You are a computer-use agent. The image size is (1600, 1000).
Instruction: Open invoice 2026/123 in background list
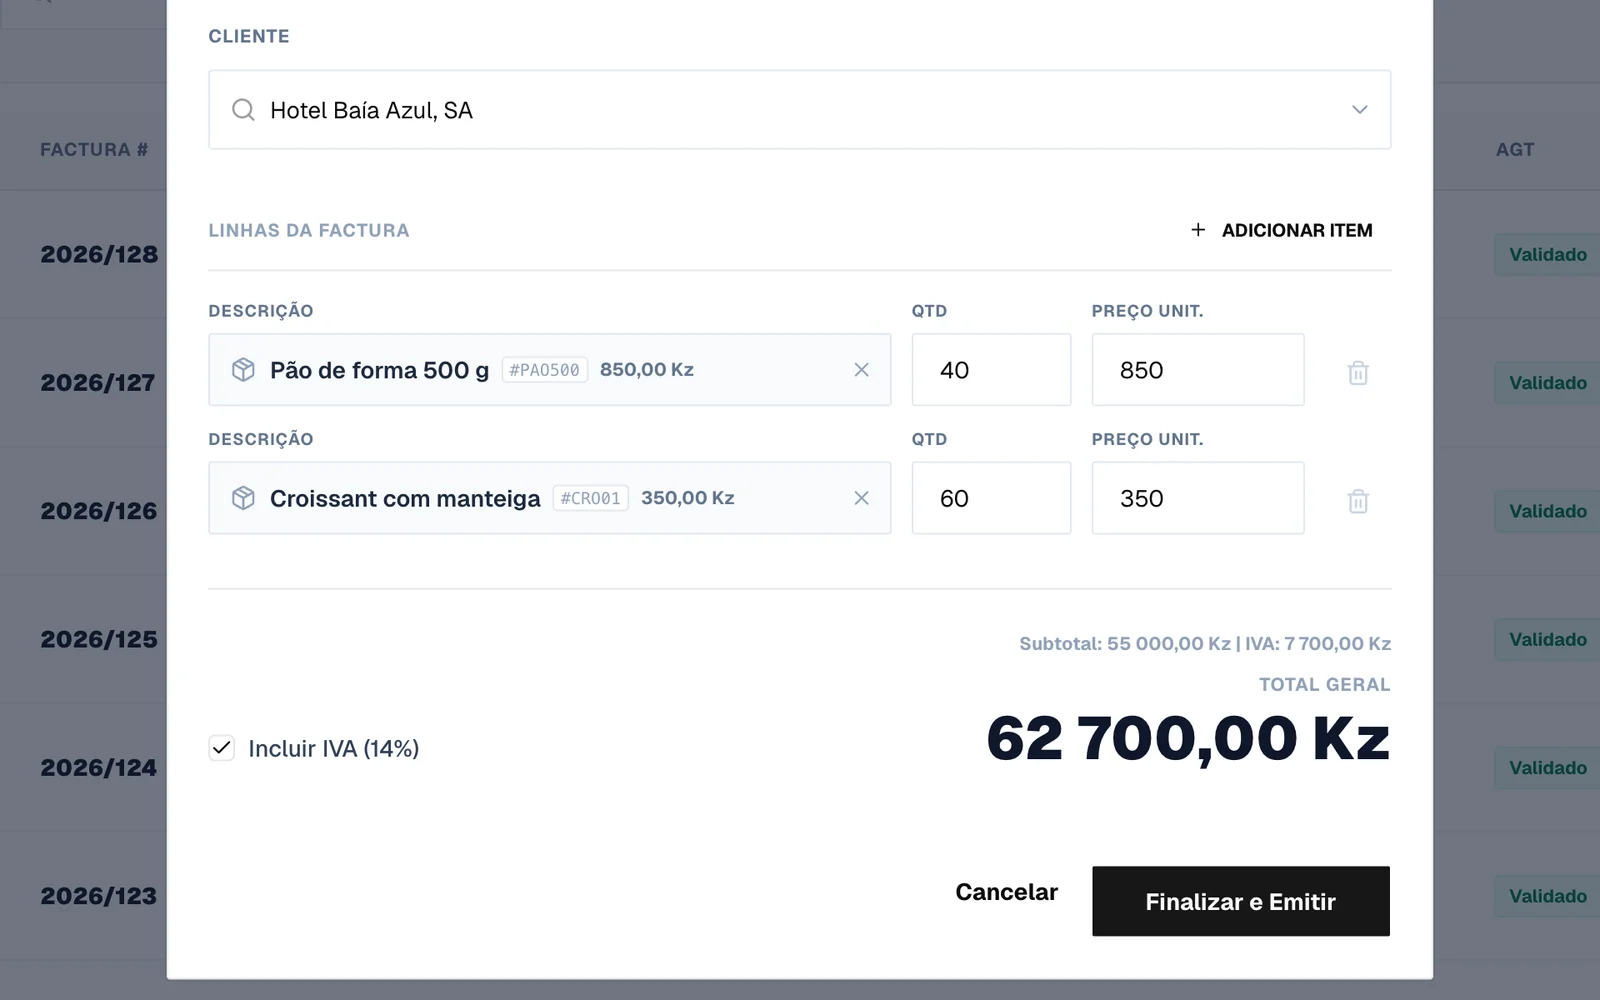99,896
